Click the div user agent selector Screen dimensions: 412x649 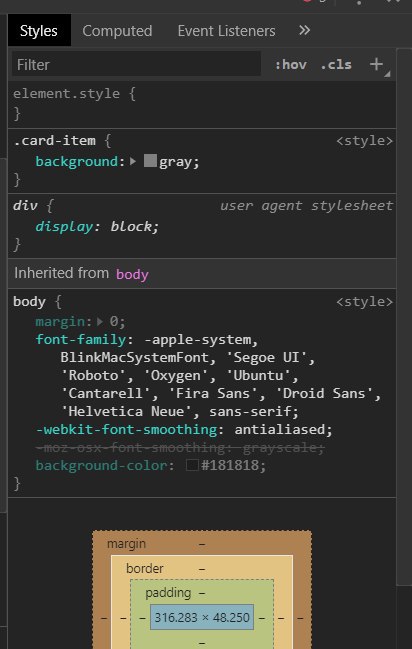(x=25, y=206)
